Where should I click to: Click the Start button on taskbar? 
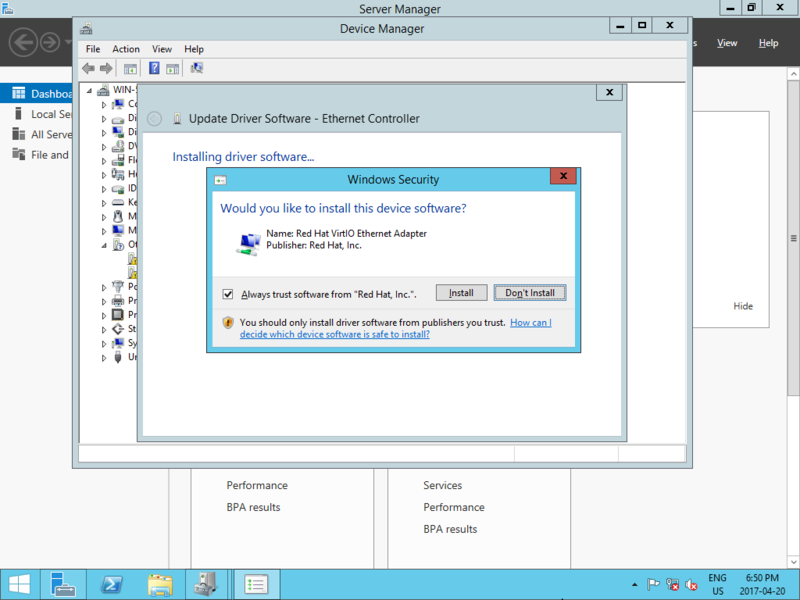pyautogui.click(x=19, y=584)
